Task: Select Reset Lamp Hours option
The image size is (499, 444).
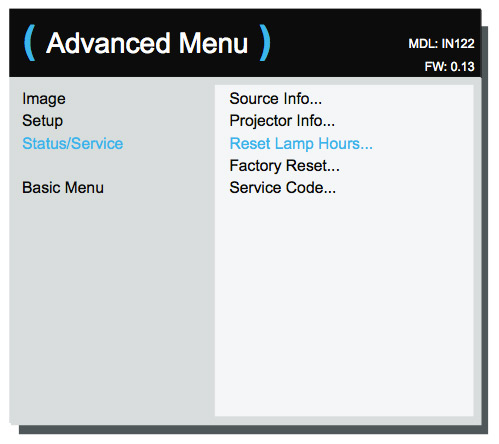Action: [301, 144]
